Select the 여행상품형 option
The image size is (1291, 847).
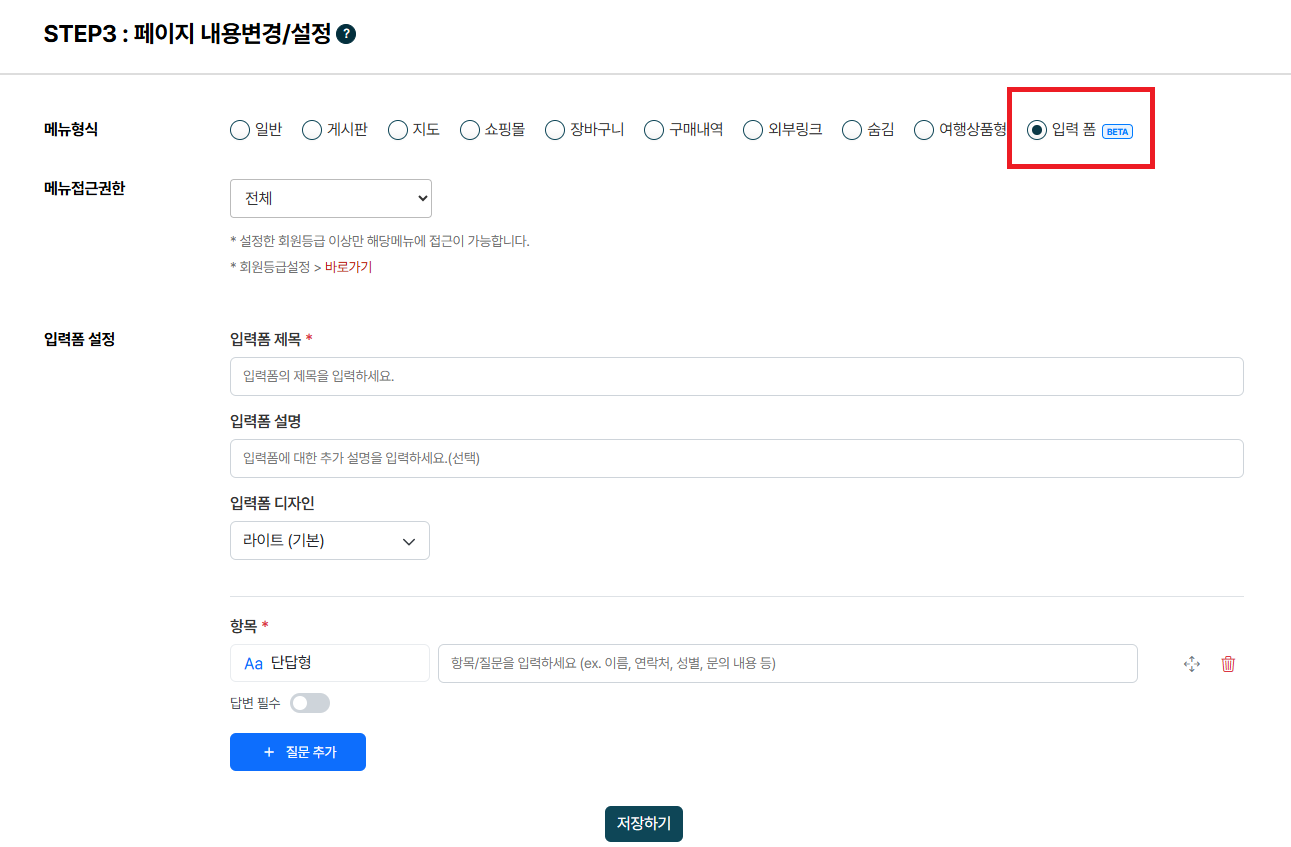(x=923, y=129)
